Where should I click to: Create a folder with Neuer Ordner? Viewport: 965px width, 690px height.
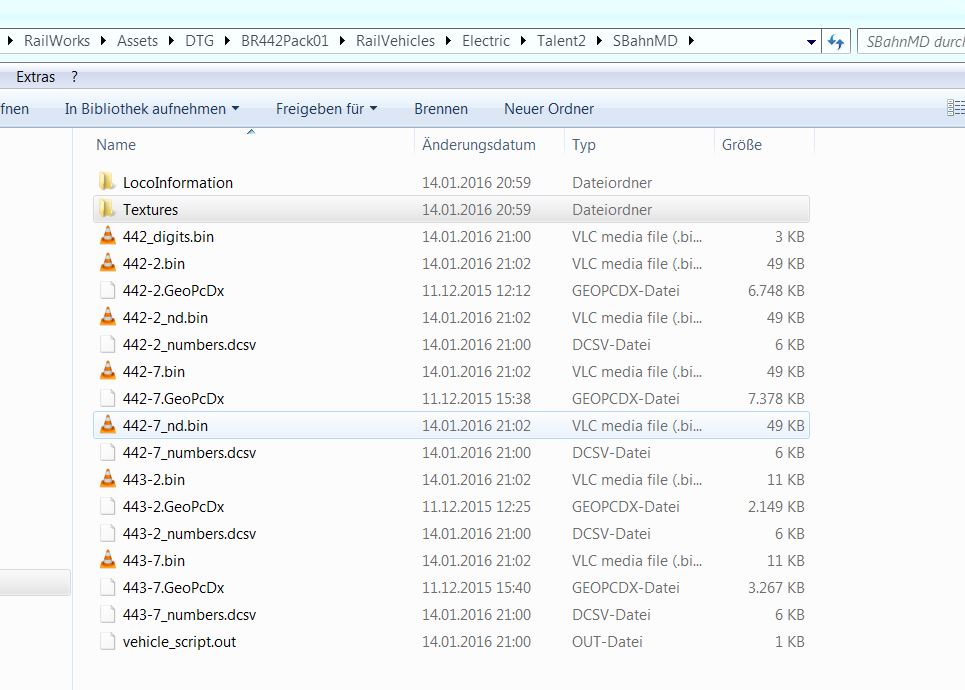pos(548,109)
